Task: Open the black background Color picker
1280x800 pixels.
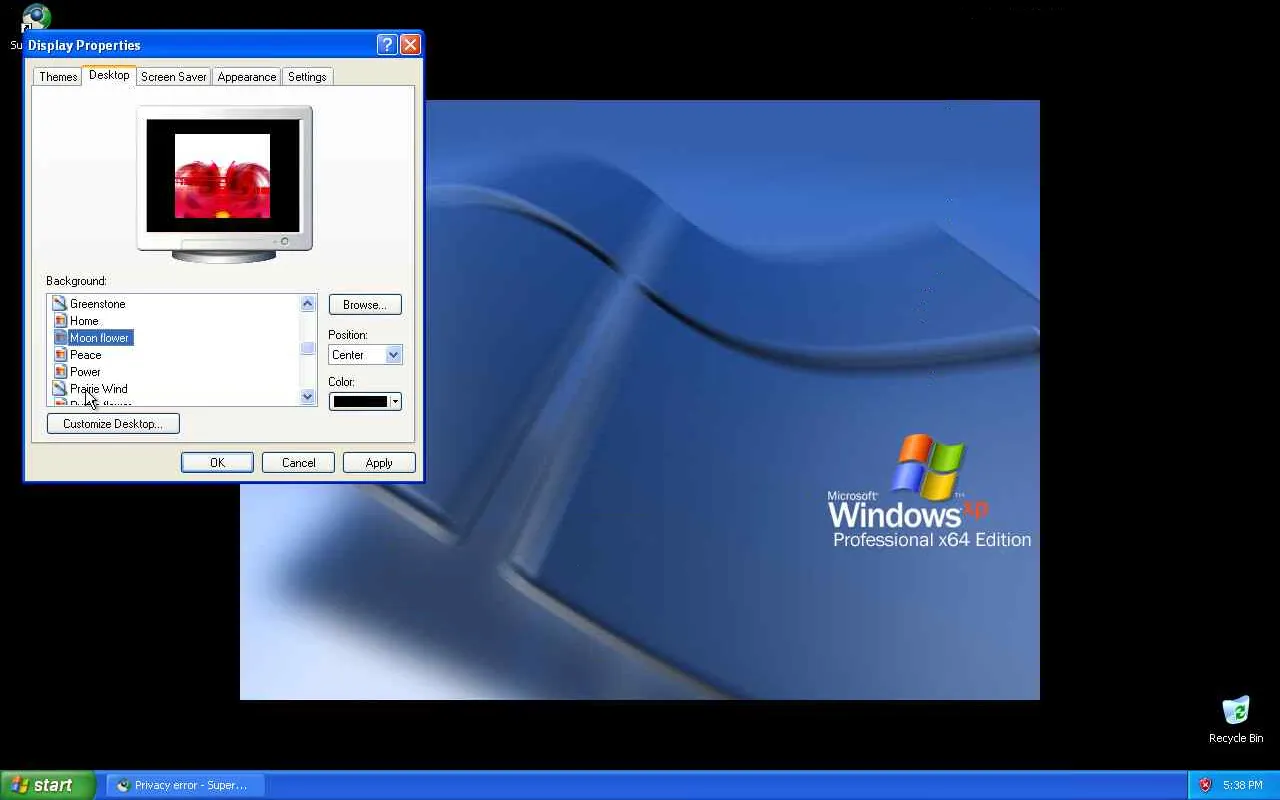Action: 365,402
